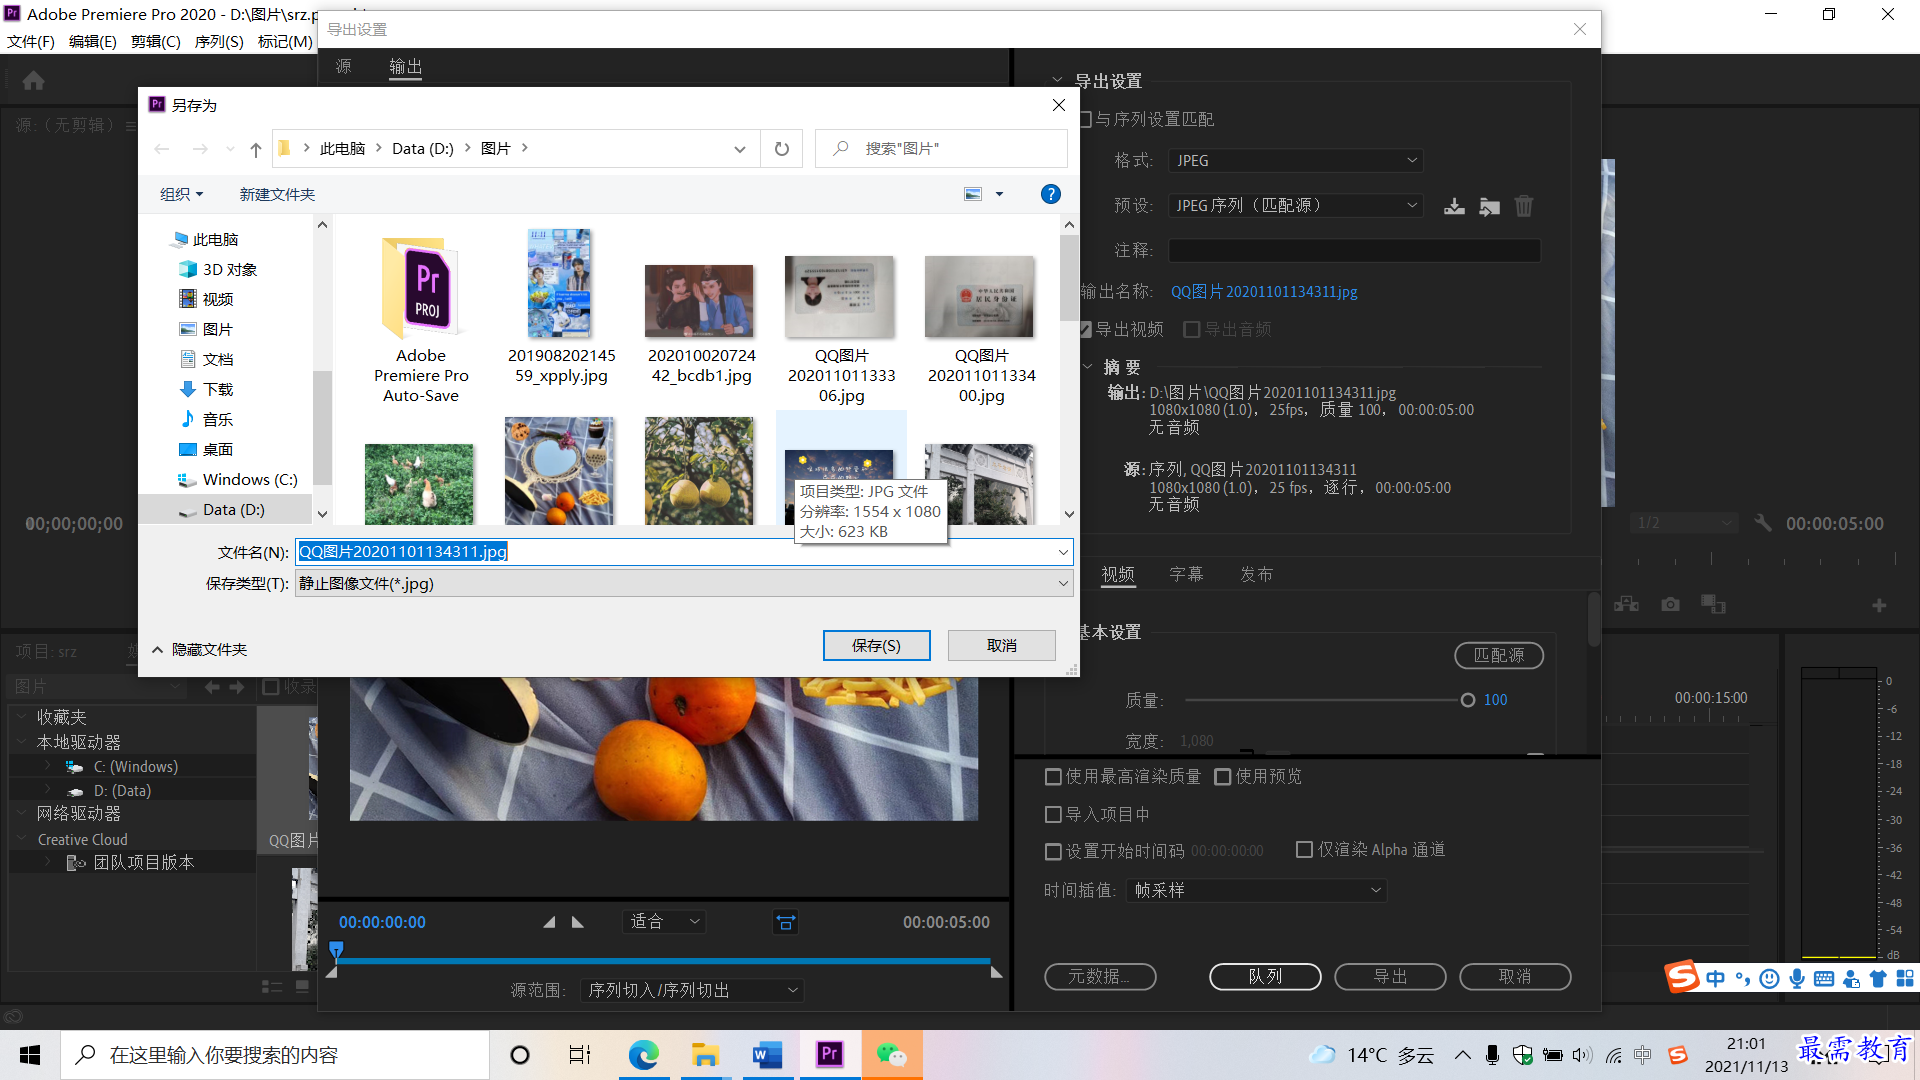The height and width of the screenshot is (1080, 1920).
Task: Open the 预设 JPEG 序列 dropdown
Action: [1295, 205]
